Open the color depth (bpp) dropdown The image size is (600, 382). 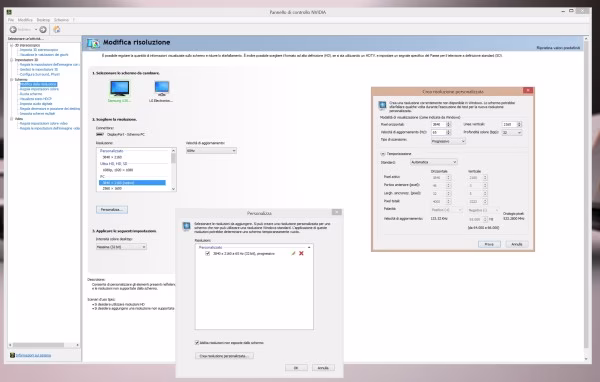(512, 132)
